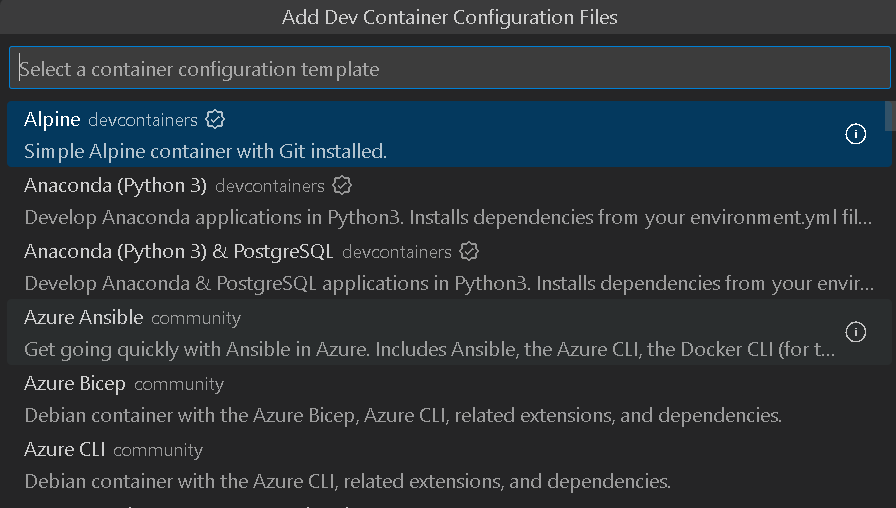The image size is (896, 508).
Task: Select the Azure CLI template
Action: point(64,450)
